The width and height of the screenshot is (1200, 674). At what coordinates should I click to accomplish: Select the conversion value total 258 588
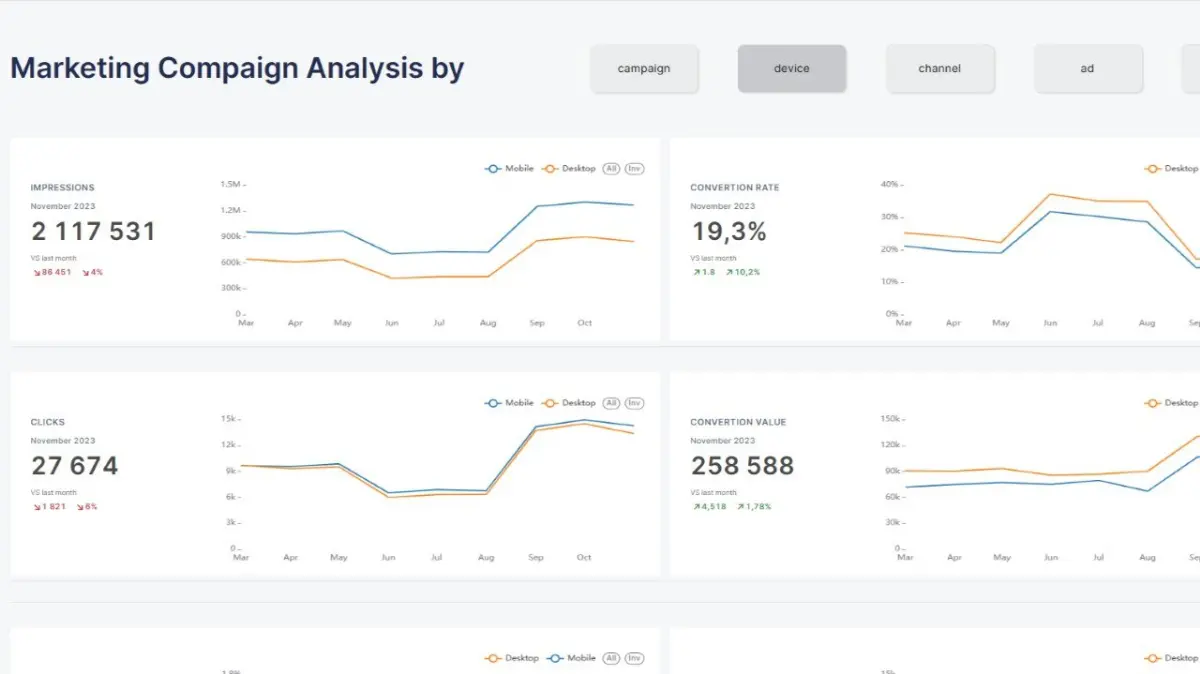coord(742,466)
